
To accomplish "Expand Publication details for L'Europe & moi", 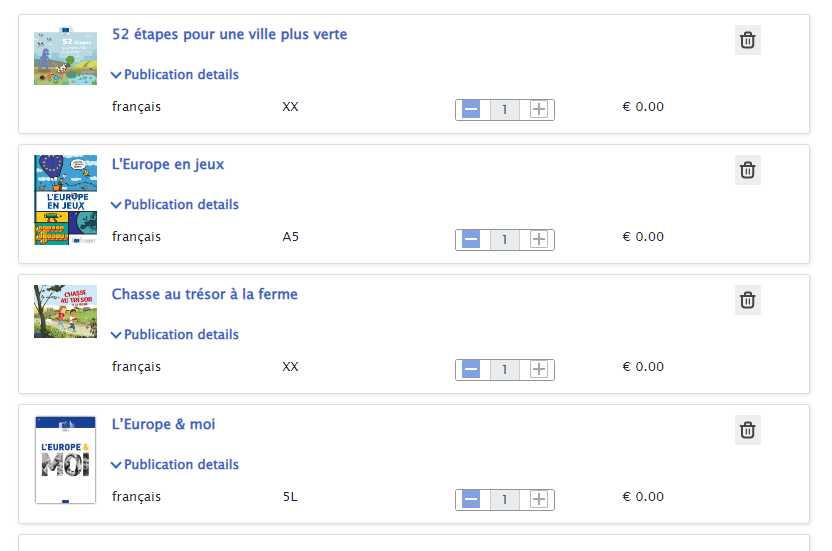I will [175, 465].
